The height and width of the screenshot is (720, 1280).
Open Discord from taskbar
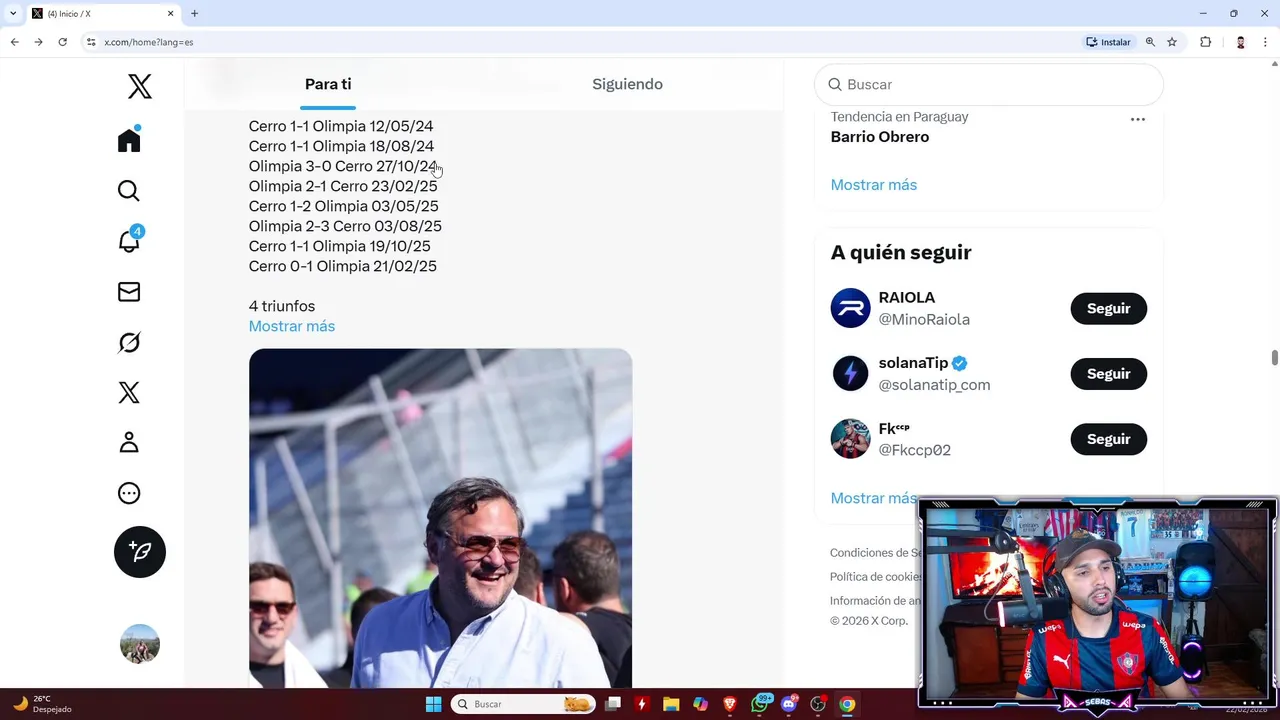789,704
